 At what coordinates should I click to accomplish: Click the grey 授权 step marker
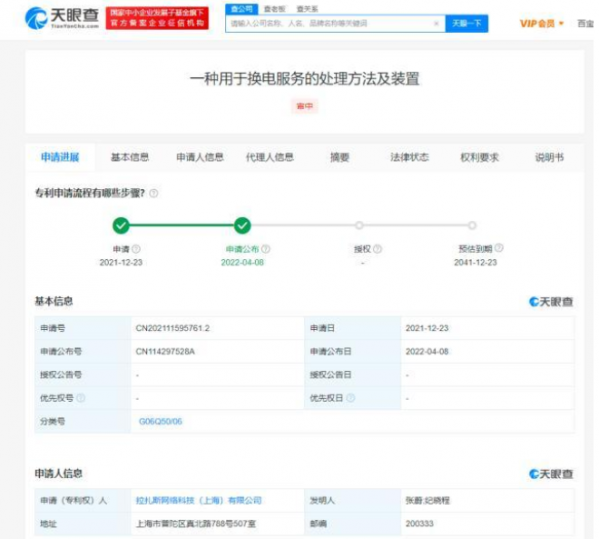click(359, 225)
